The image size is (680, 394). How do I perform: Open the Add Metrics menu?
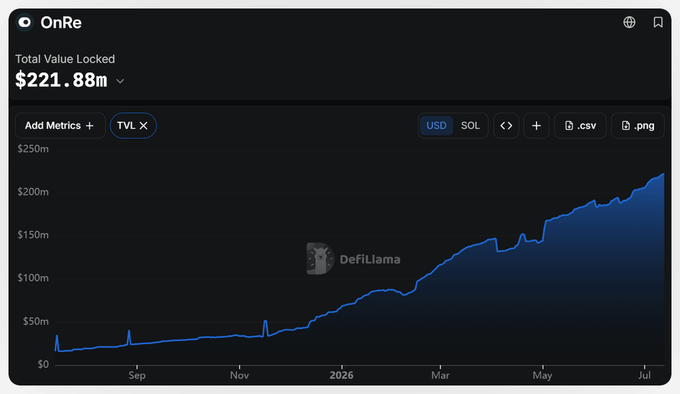(60, 126)
